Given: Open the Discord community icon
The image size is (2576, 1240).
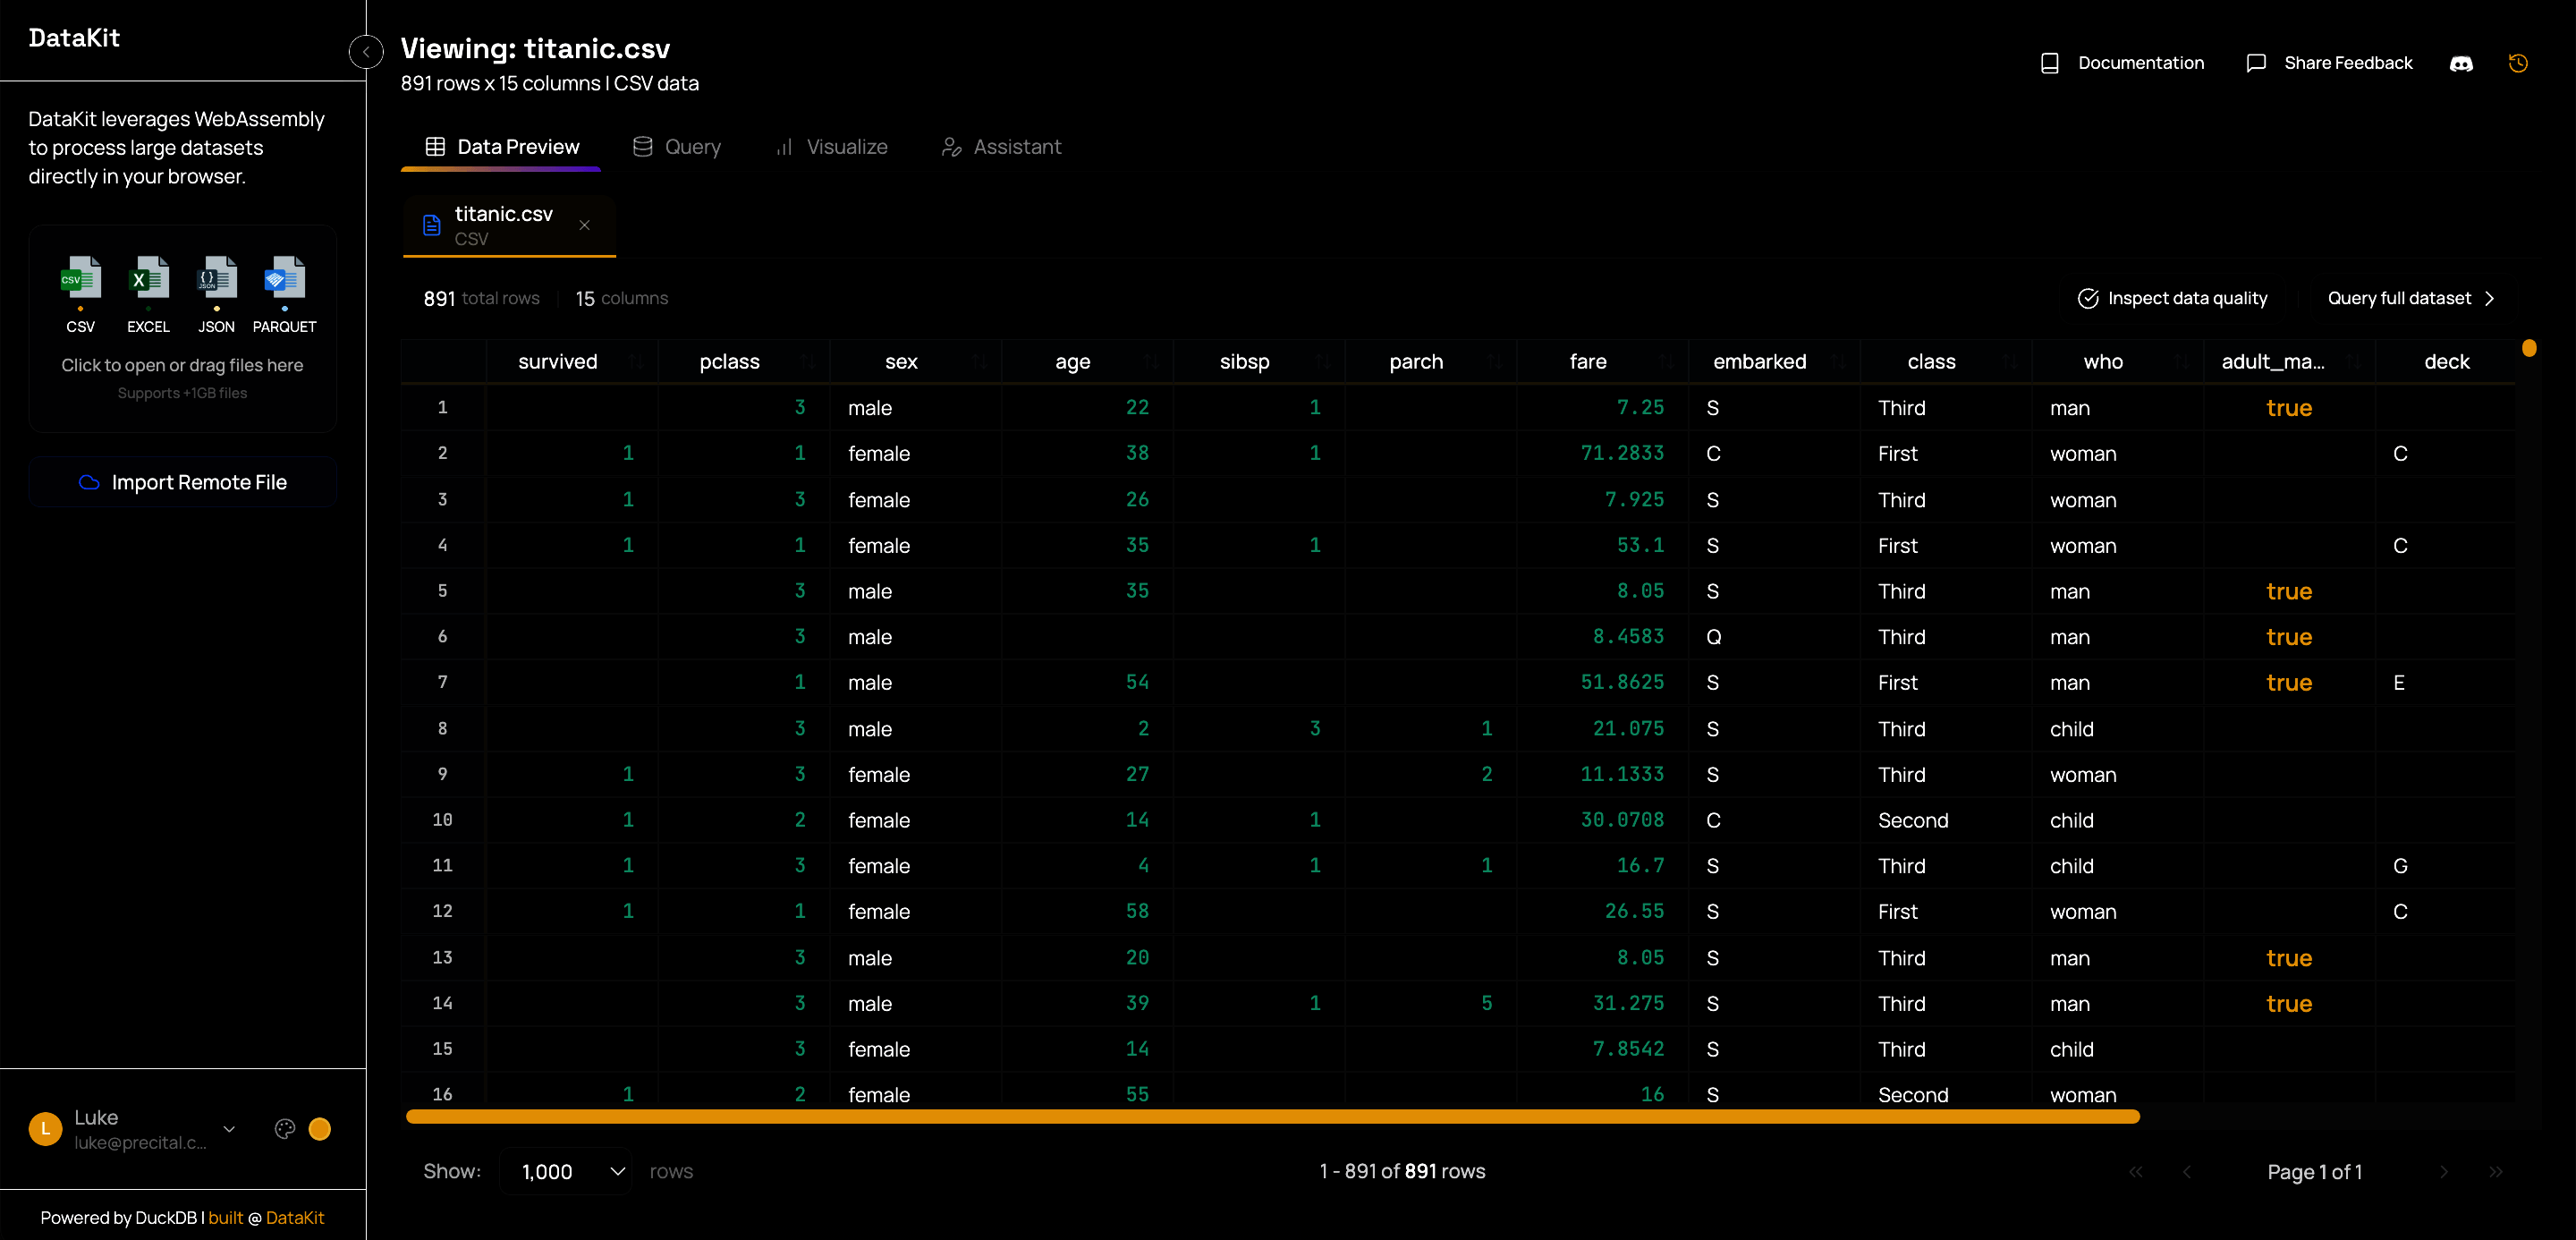Looking at the screenshot, I should pos(2461,63).
